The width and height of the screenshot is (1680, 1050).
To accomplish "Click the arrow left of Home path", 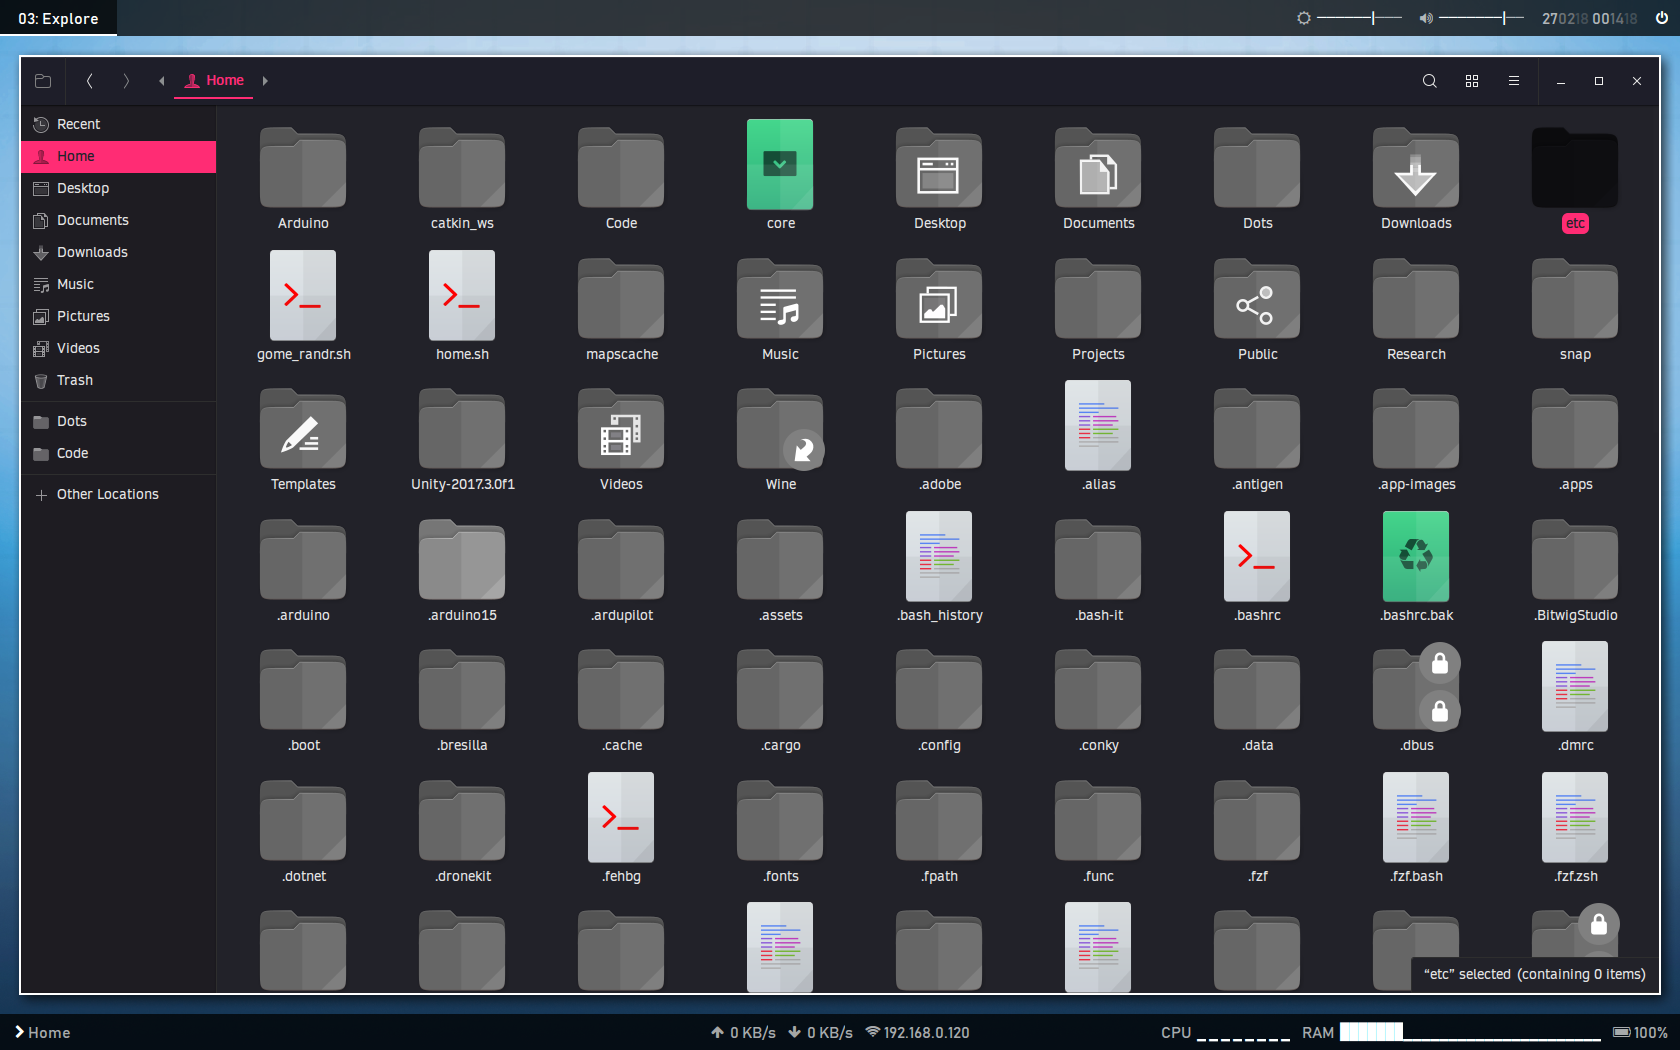I will [161, 81].
